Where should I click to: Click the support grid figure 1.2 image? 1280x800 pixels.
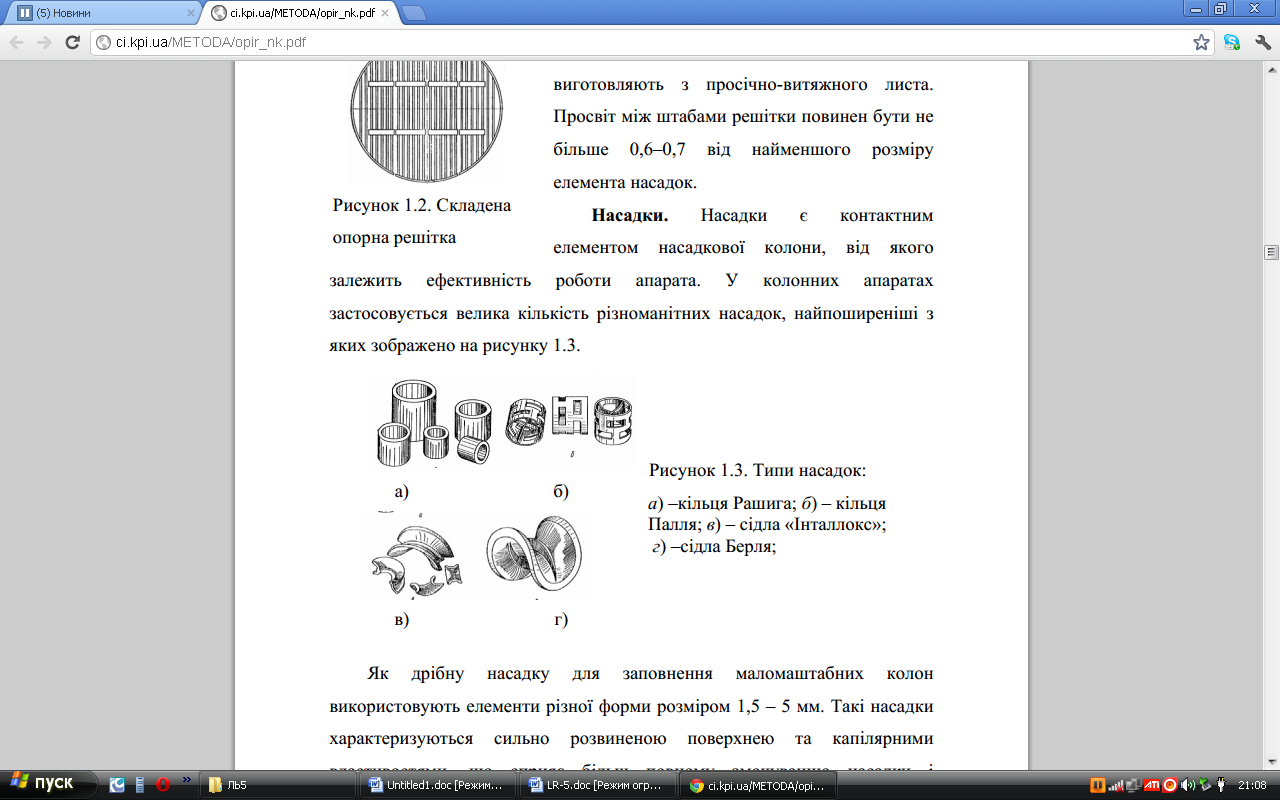[427, 122]
